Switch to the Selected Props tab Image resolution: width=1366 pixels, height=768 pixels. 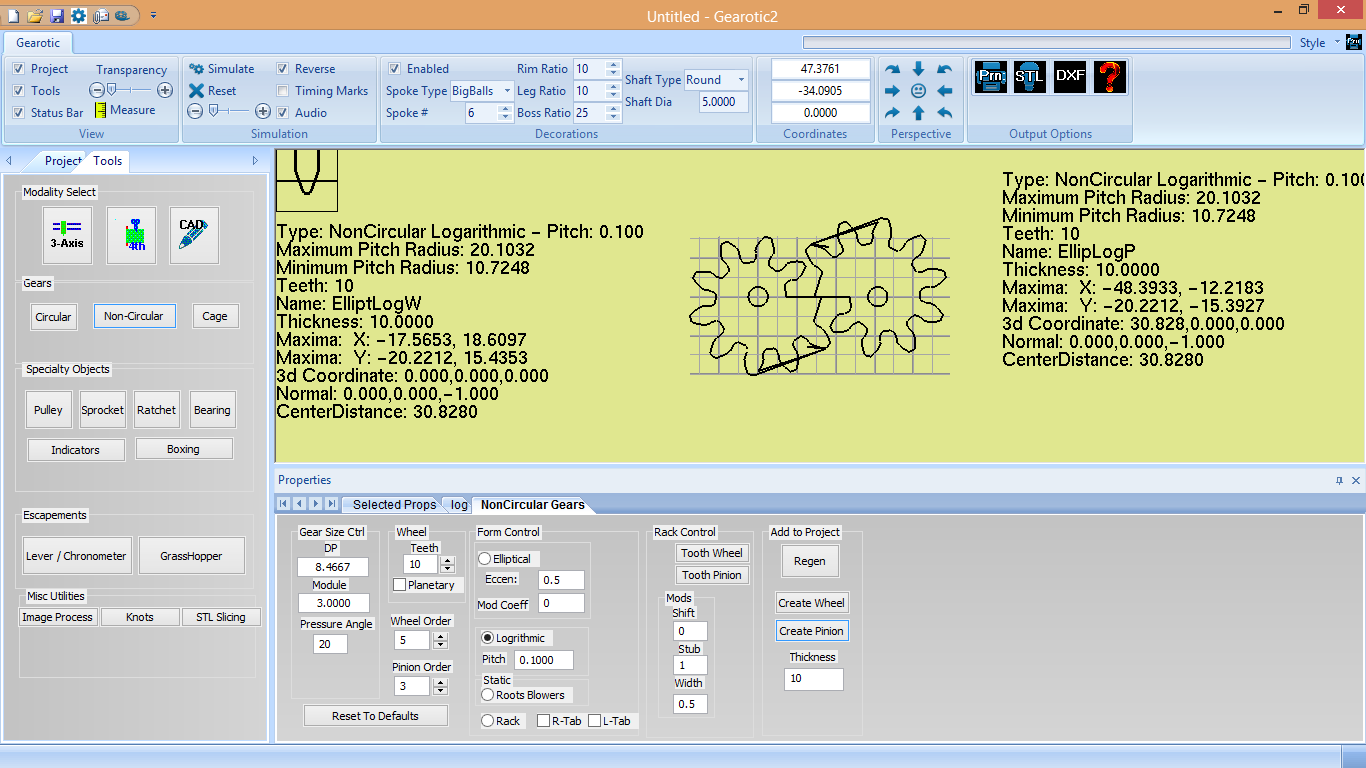(394, 505)
